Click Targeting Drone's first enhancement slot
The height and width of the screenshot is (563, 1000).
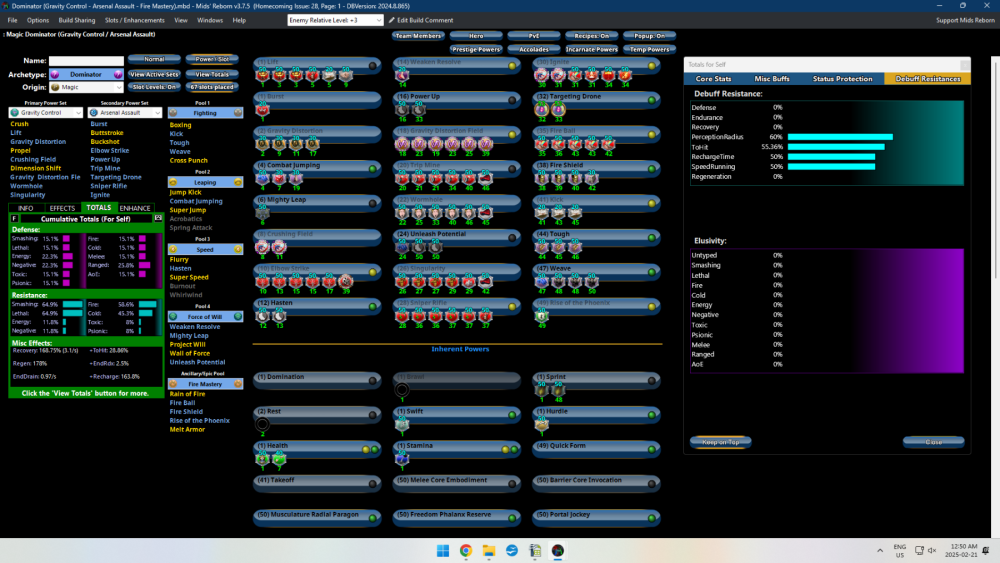point(541,110)
